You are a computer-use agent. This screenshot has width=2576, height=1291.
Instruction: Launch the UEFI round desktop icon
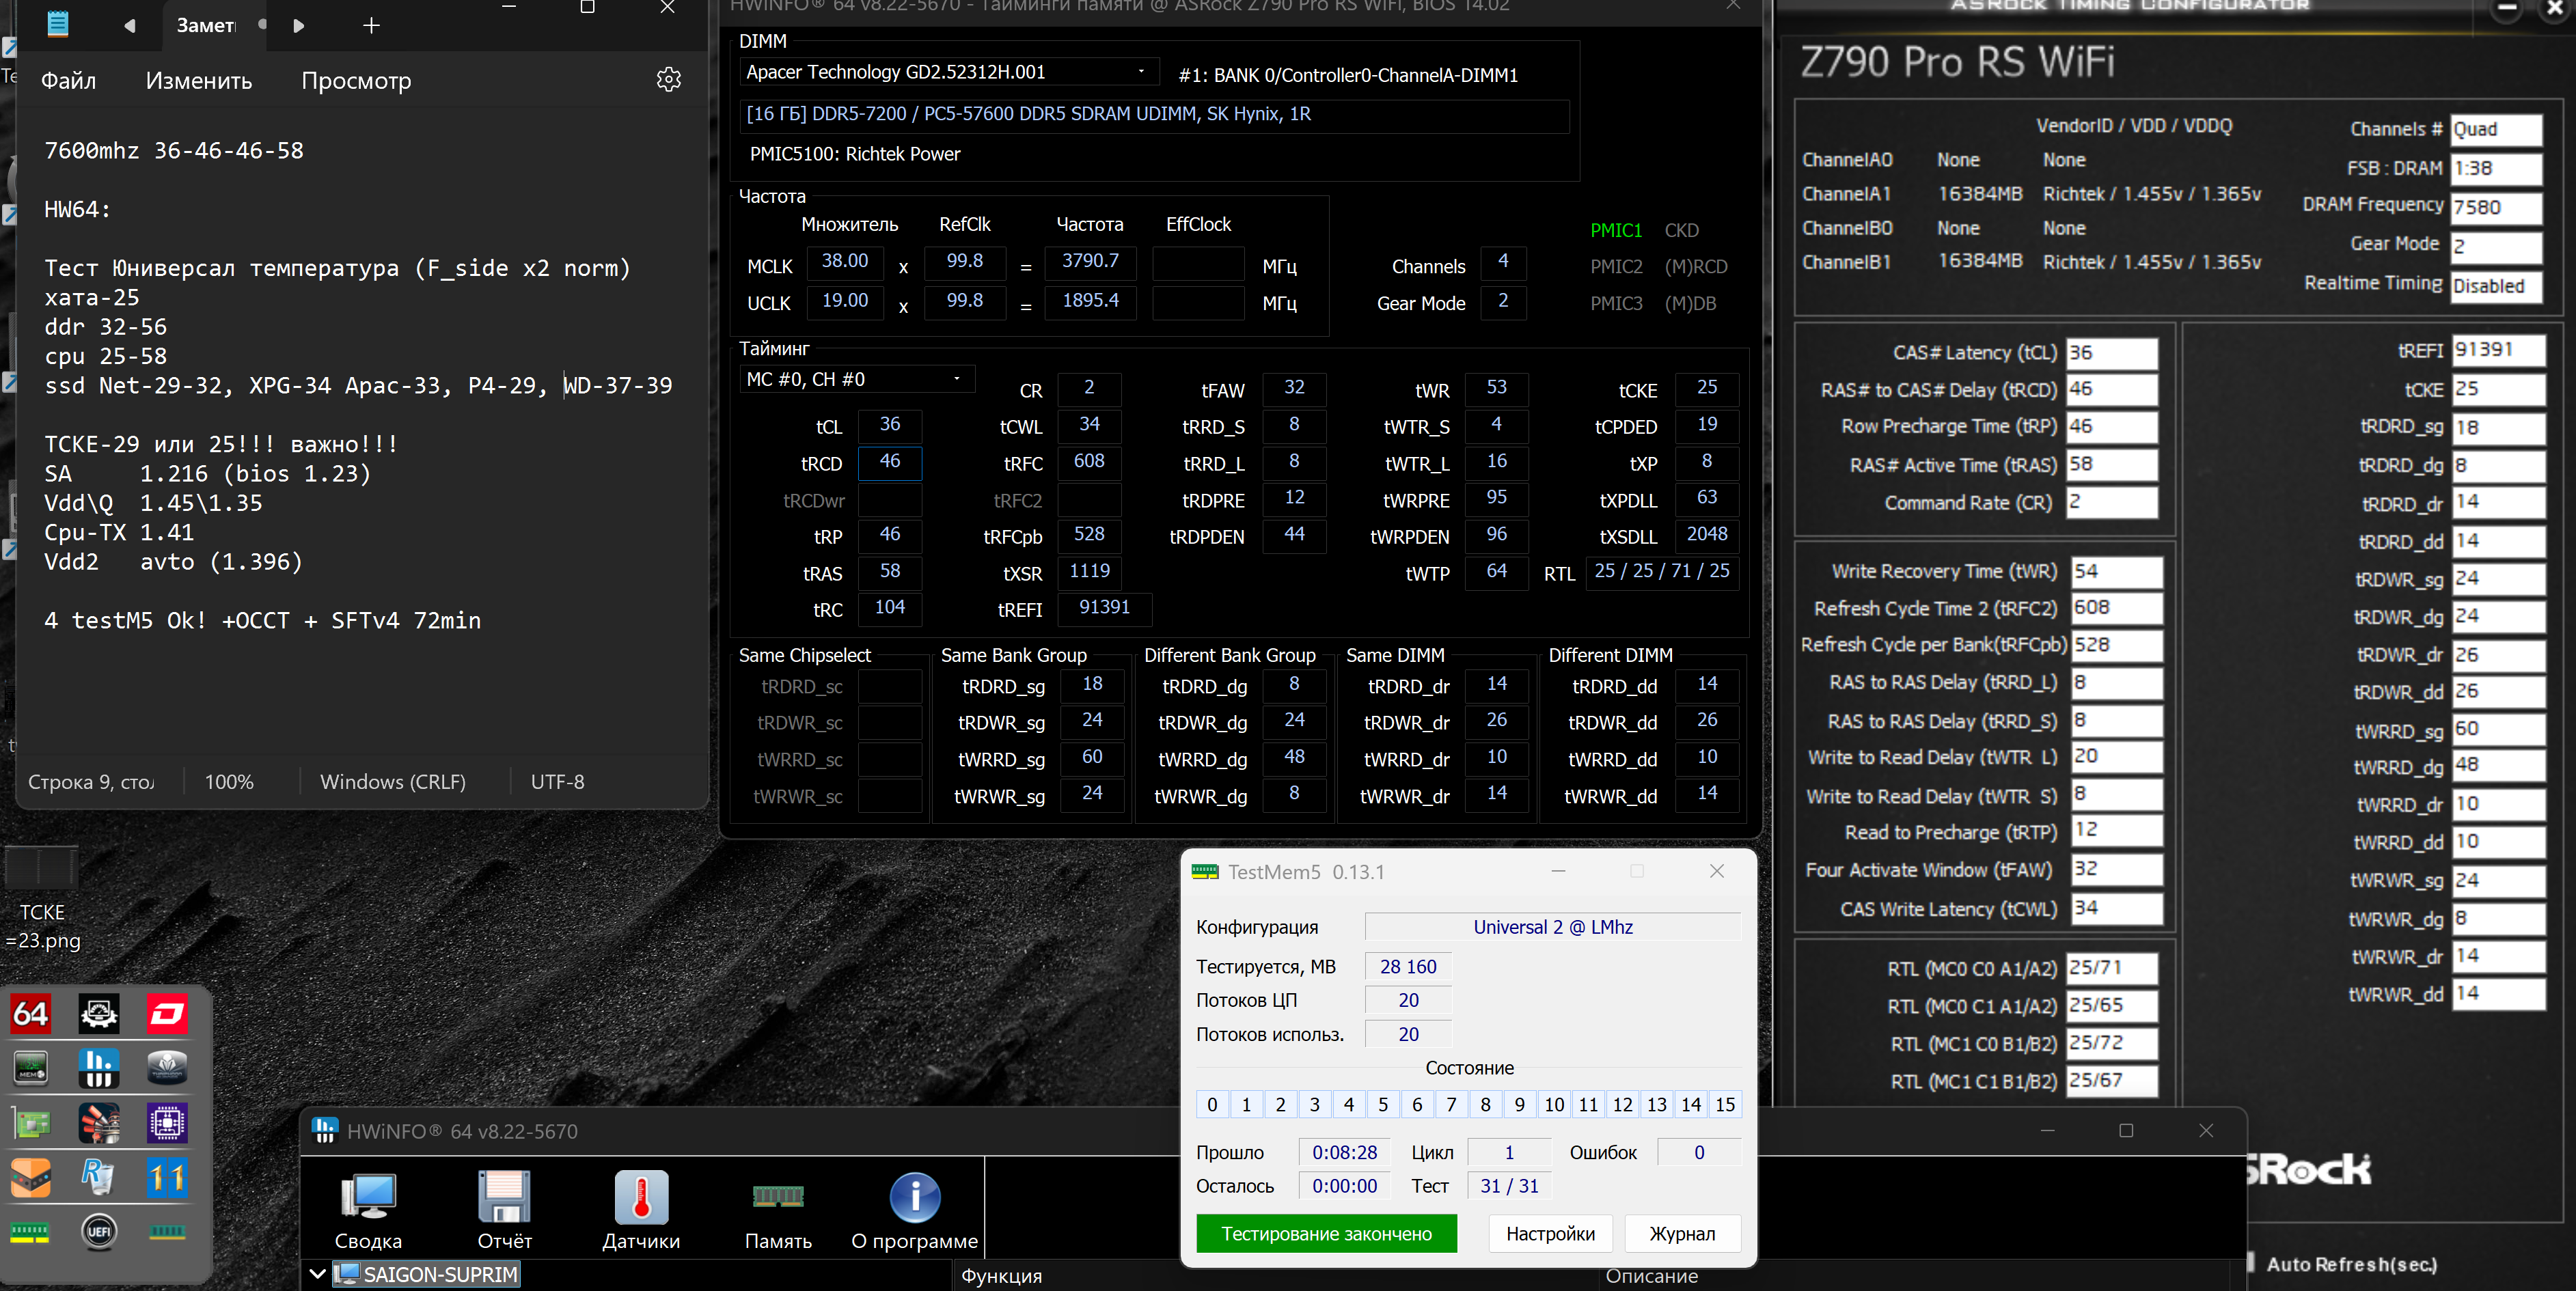click(98, 1231)
